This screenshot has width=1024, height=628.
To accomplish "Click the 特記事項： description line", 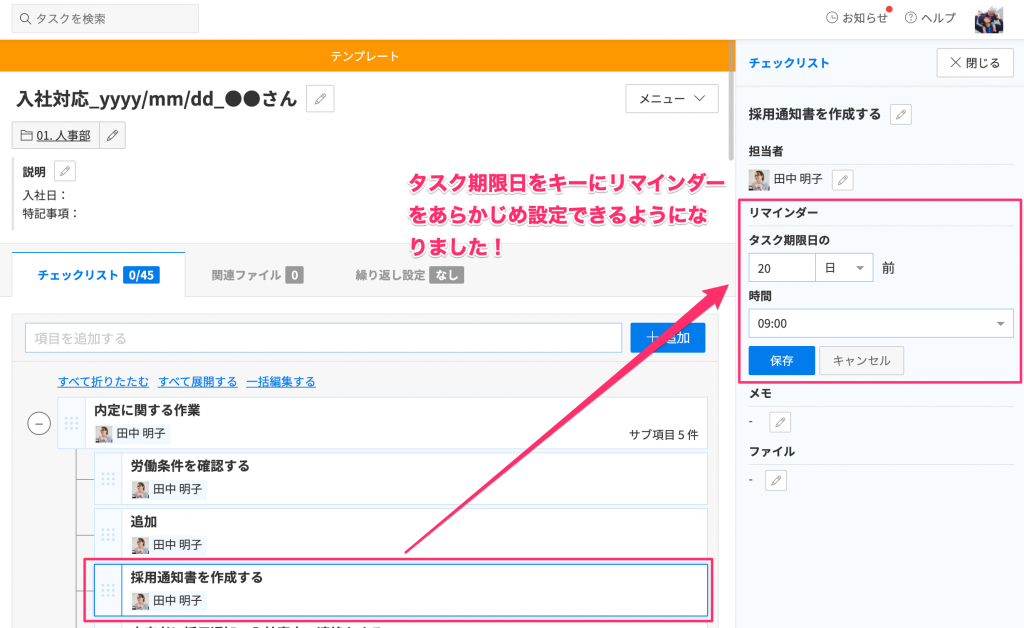I will point(51,213).
